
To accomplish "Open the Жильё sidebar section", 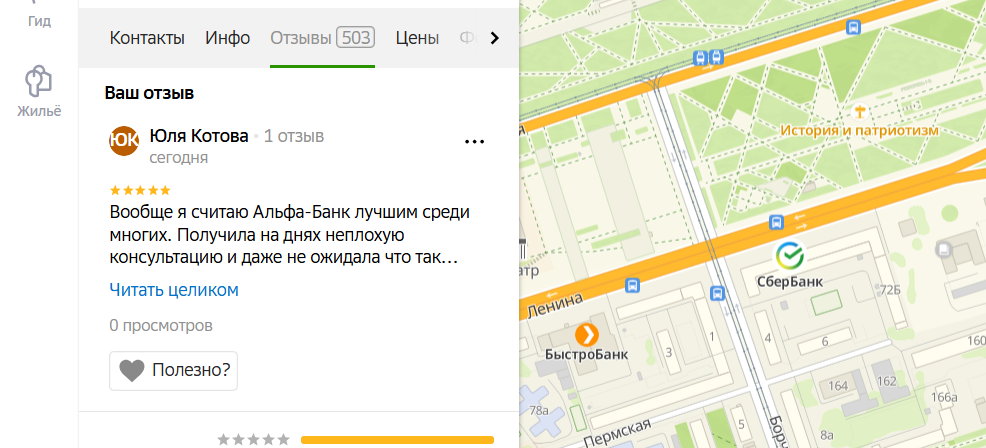I will click(39, 92).
